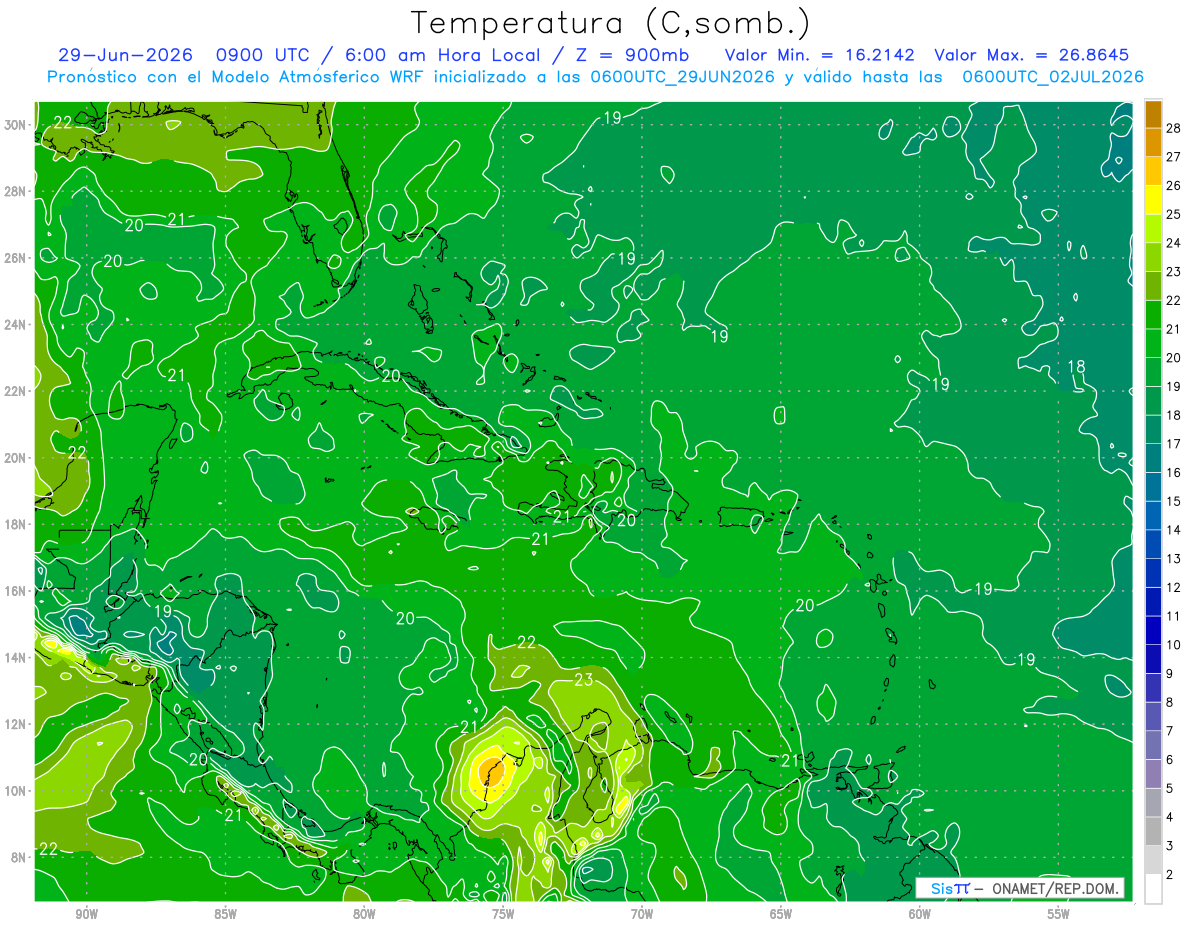Click "Pronóstico con el Modelo Atmósferico WRF" text

(x=237, y=77)
